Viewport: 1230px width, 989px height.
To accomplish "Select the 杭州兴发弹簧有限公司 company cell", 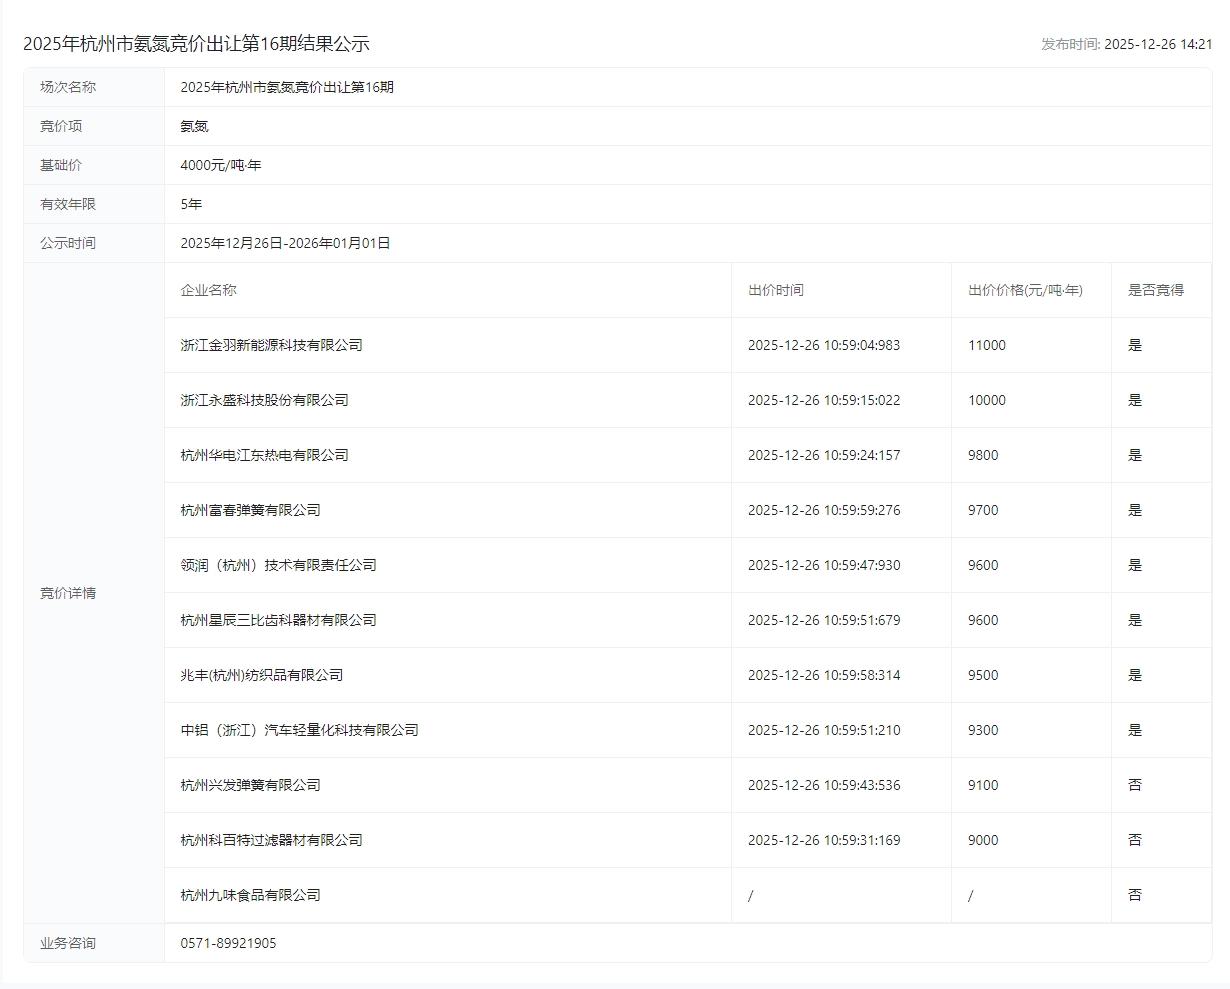I will coord(250,785).
